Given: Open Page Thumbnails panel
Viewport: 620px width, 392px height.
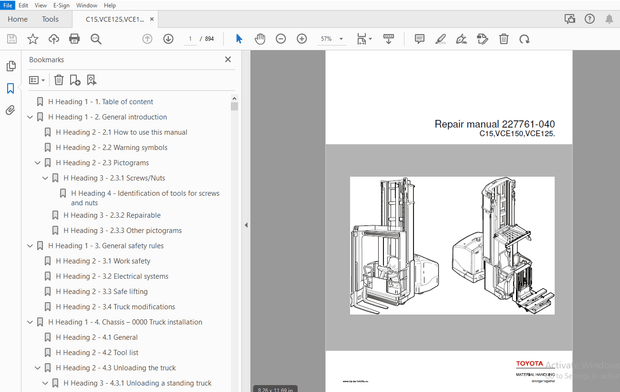Looking at the screenshot, I should [x=11, y=66].
